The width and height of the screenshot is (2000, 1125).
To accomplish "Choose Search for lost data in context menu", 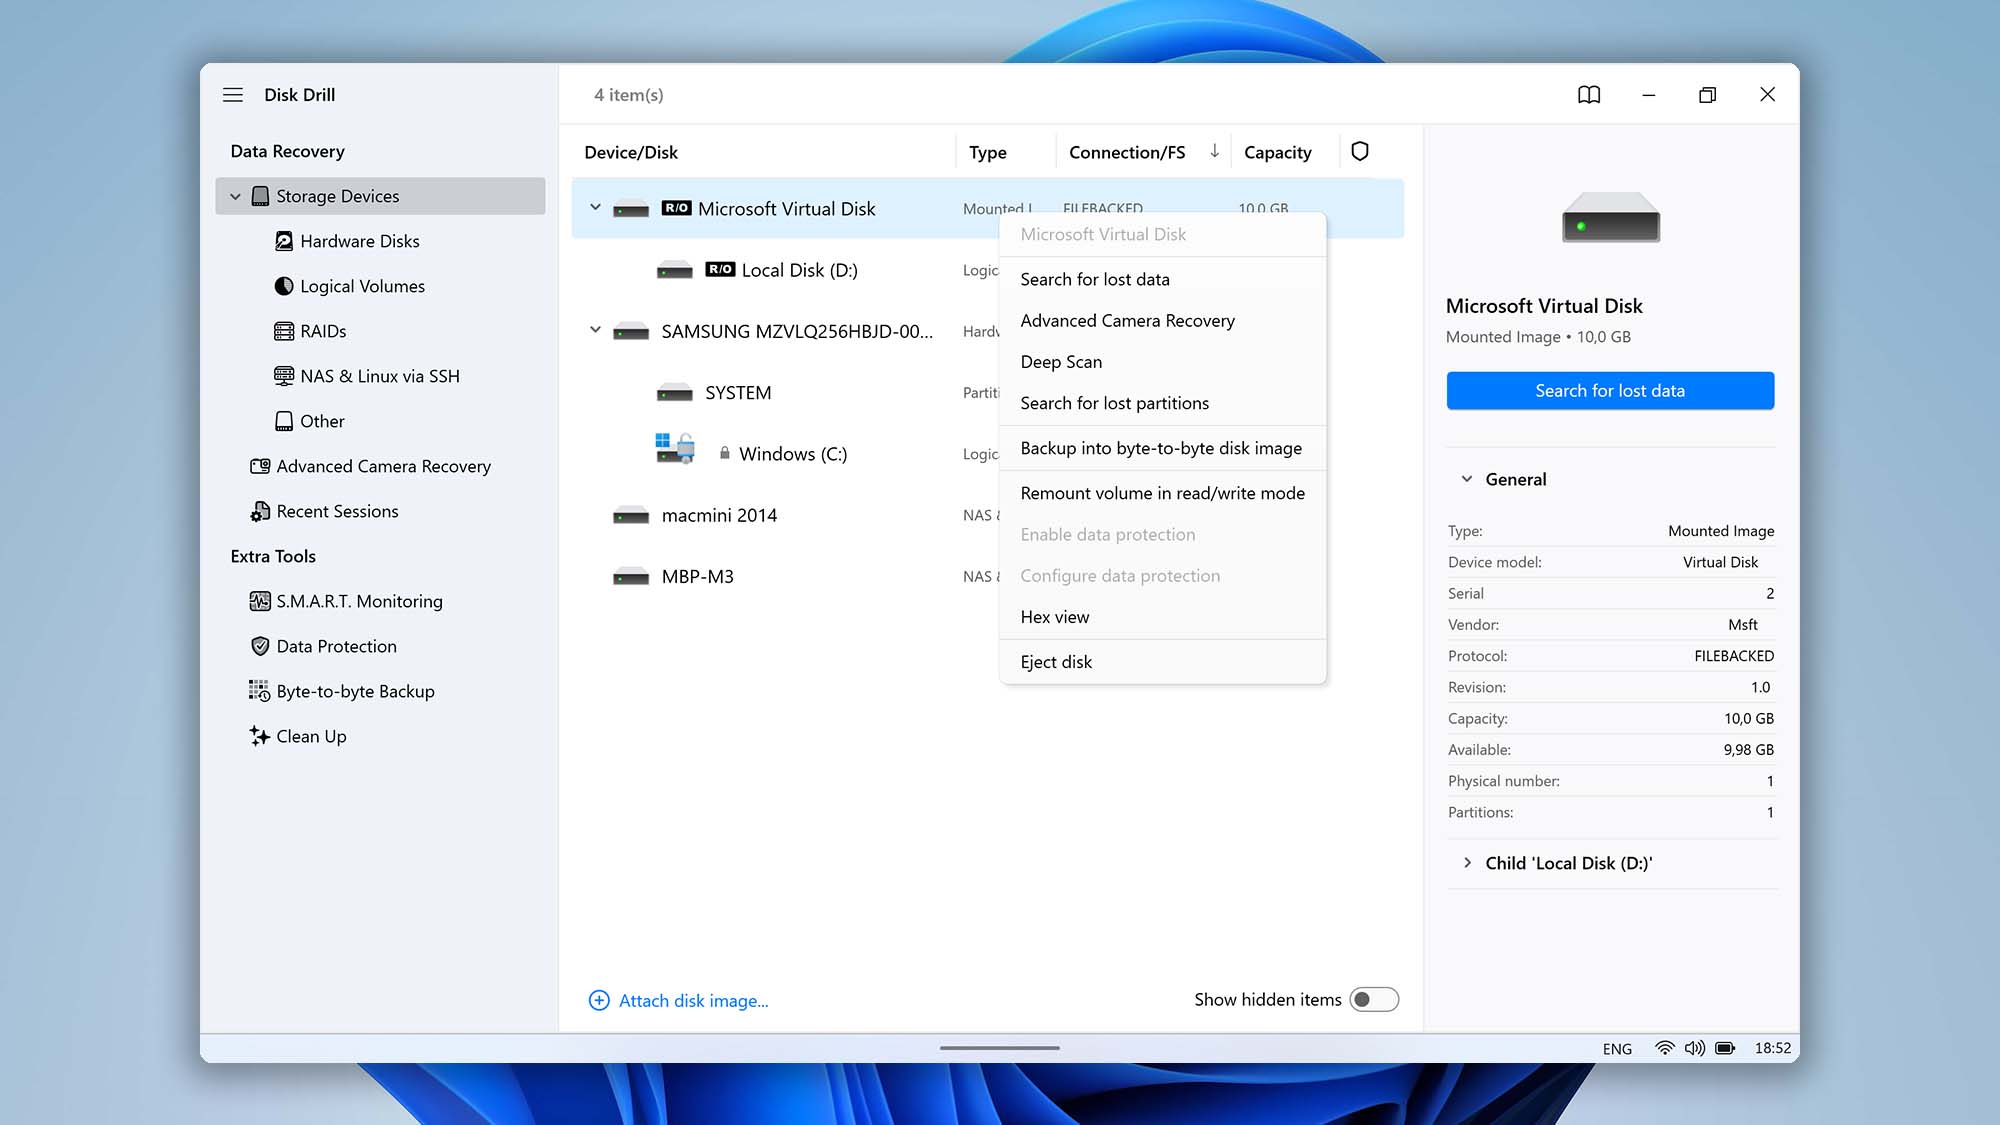I will (1162, 279).
